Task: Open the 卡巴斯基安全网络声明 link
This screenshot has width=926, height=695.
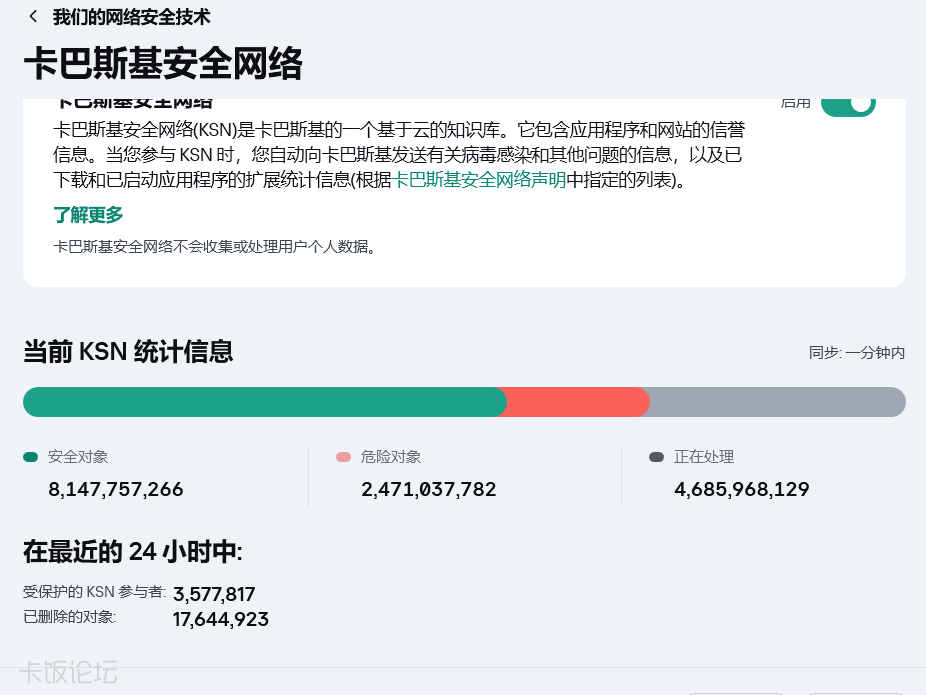Action: [x=480, y=180]
